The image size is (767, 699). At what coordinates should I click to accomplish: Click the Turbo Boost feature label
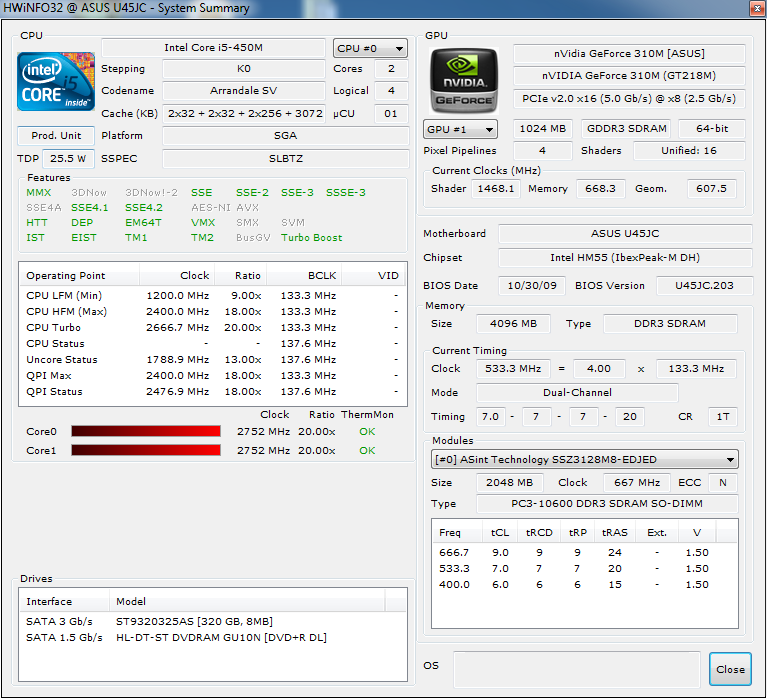[312, 238]
